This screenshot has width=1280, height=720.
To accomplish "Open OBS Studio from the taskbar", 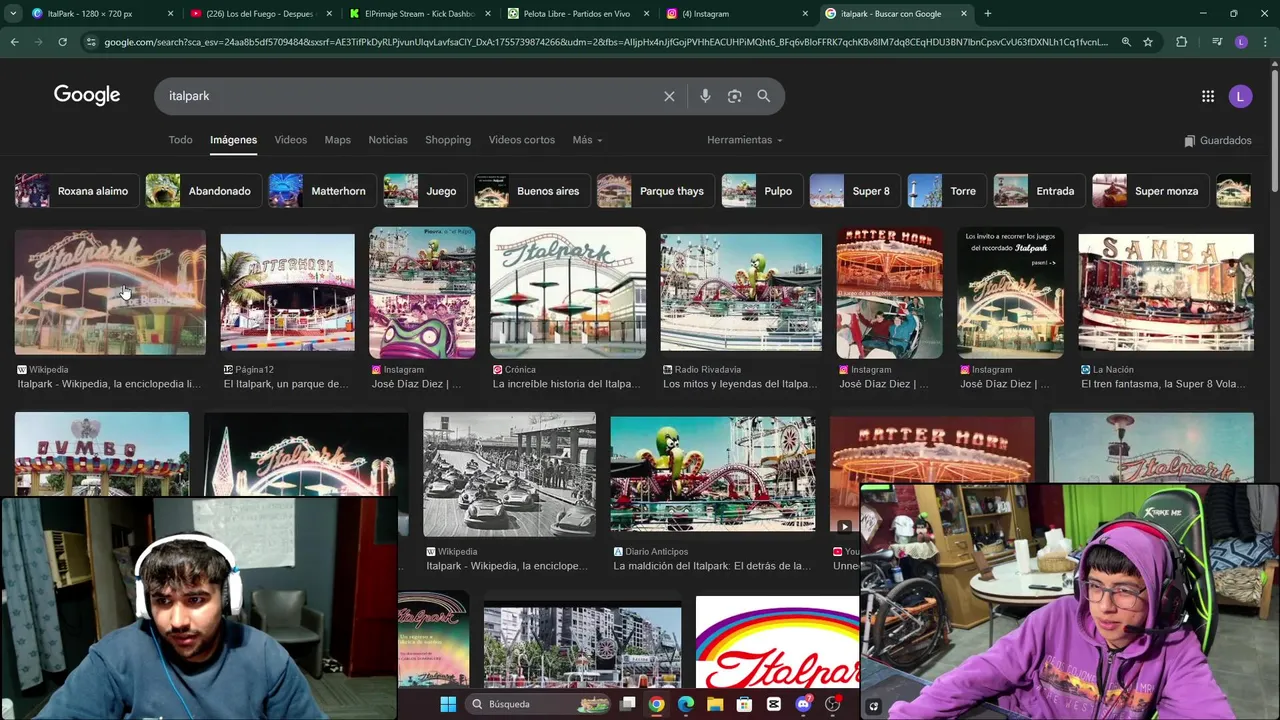I will [x=832, y=704].
